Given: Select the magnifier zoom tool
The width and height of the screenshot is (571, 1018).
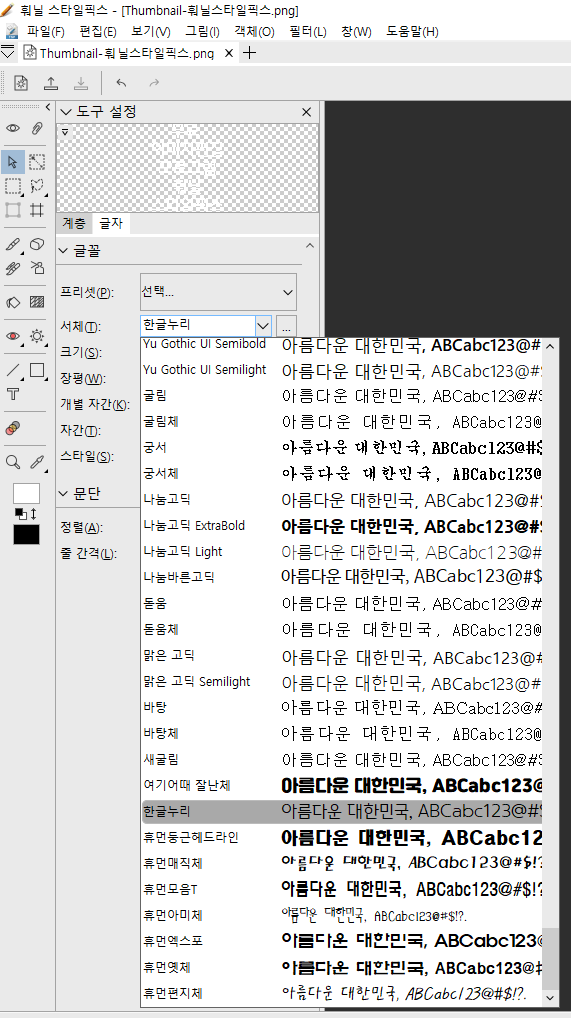Looking at the screenshot, I should [x=13, y=462].
